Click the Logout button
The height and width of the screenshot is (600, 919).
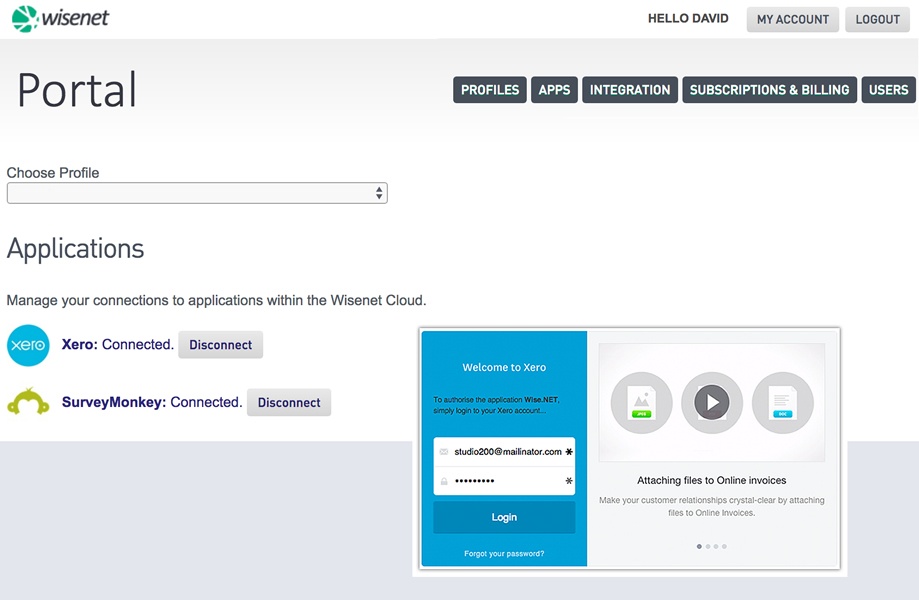877,19
